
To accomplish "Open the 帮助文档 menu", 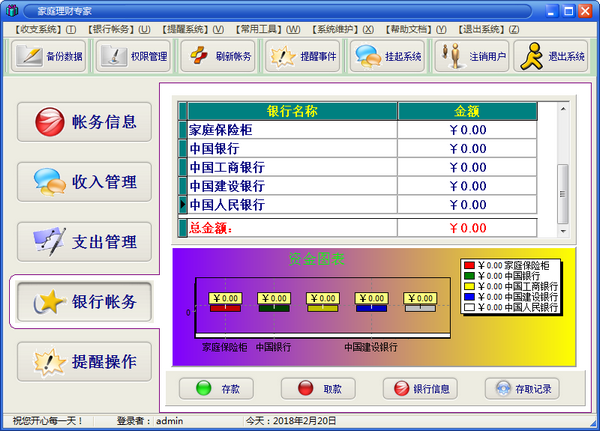I will click(412, 30).
